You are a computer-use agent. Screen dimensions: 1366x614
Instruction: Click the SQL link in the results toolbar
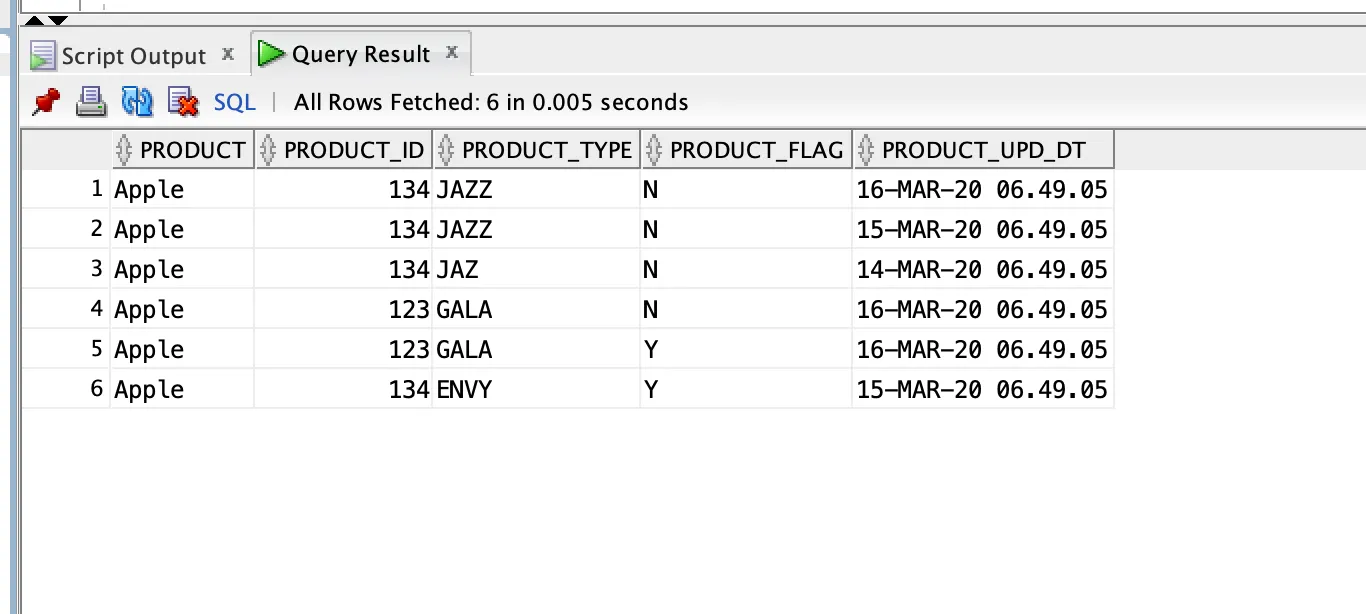click(235, 102)
